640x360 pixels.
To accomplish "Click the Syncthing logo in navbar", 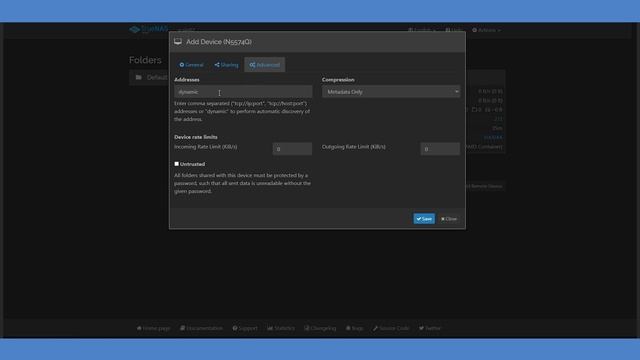I will click(149, 29).
